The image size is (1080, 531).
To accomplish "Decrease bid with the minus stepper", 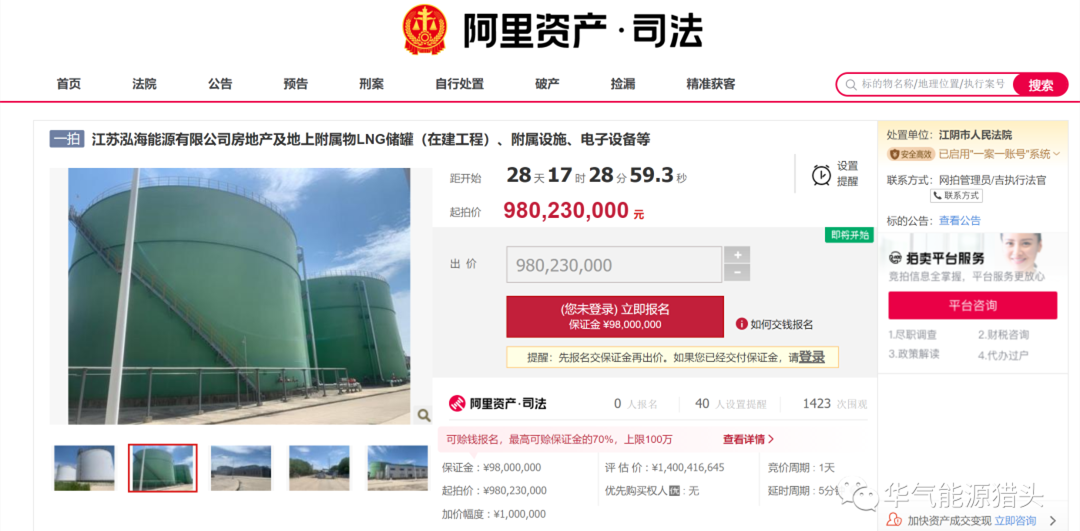I will (x=737, y=273).
